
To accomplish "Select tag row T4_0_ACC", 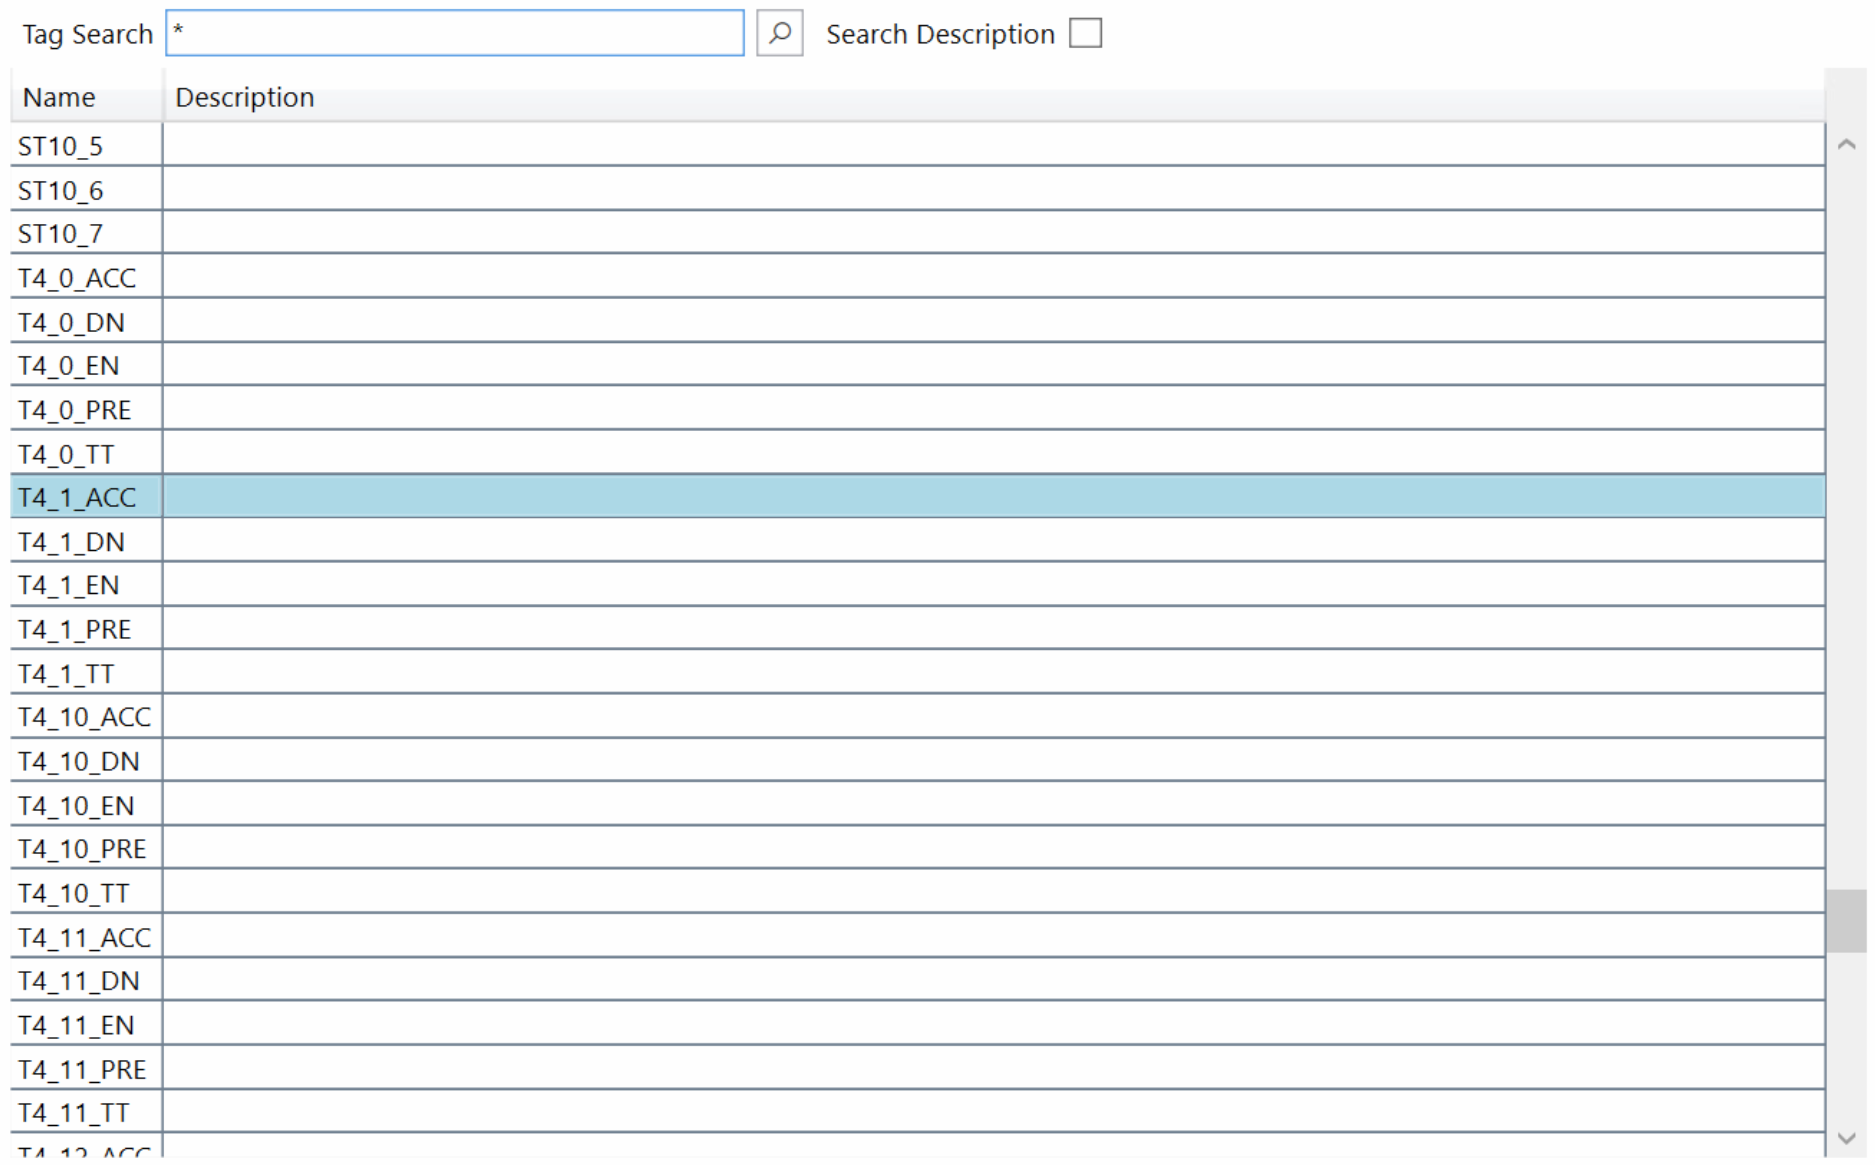I will click(x=918, y=278).
